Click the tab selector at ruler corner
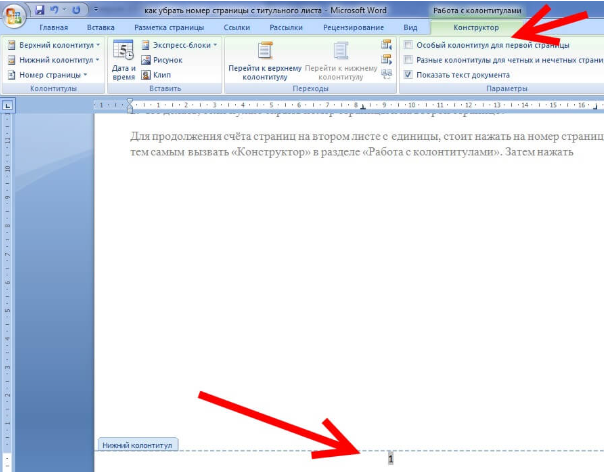This screenshot has width=604, height=472. pos(8,105)
